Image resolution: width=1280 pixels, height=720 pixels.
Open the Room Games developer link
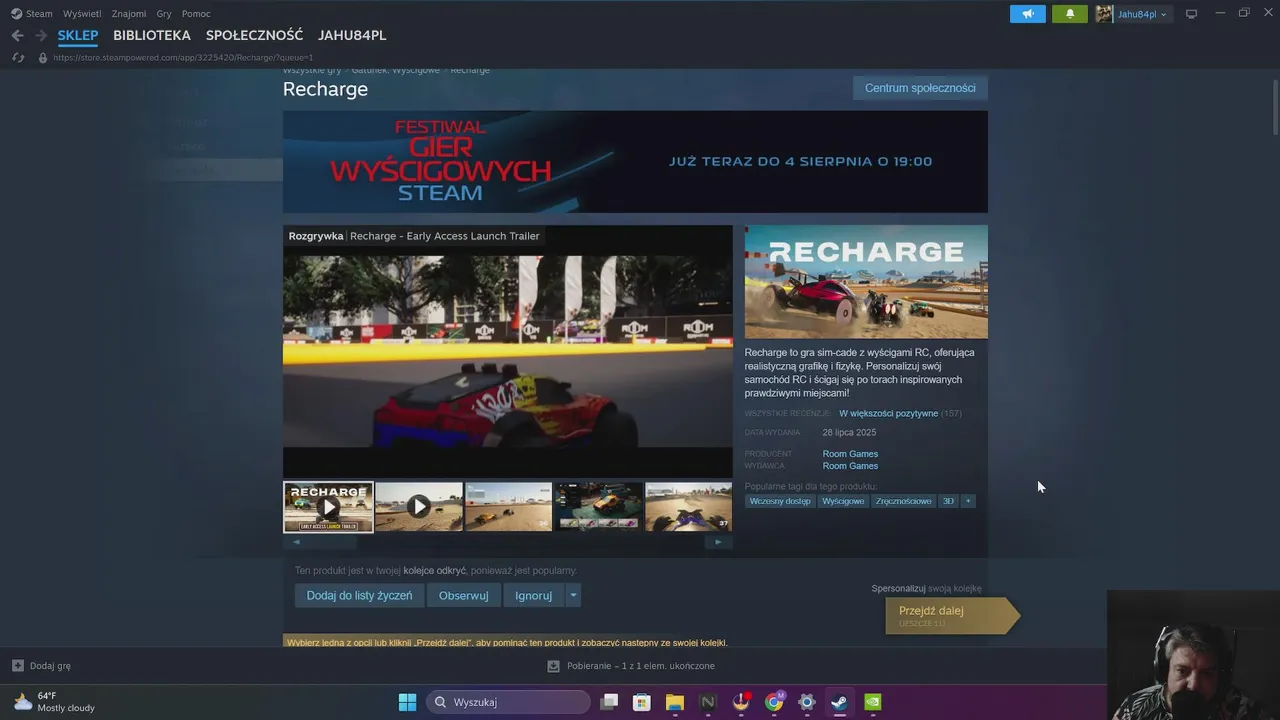(850, 454)
